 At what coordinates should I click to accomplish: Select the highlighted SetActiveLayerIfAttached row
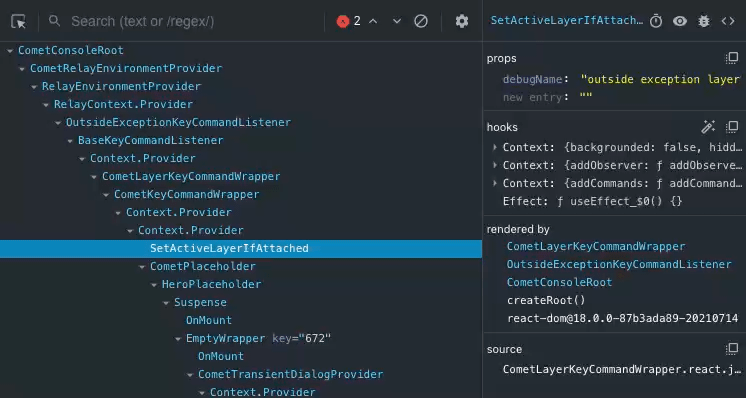pyautogui.click(x=241, y=249)
